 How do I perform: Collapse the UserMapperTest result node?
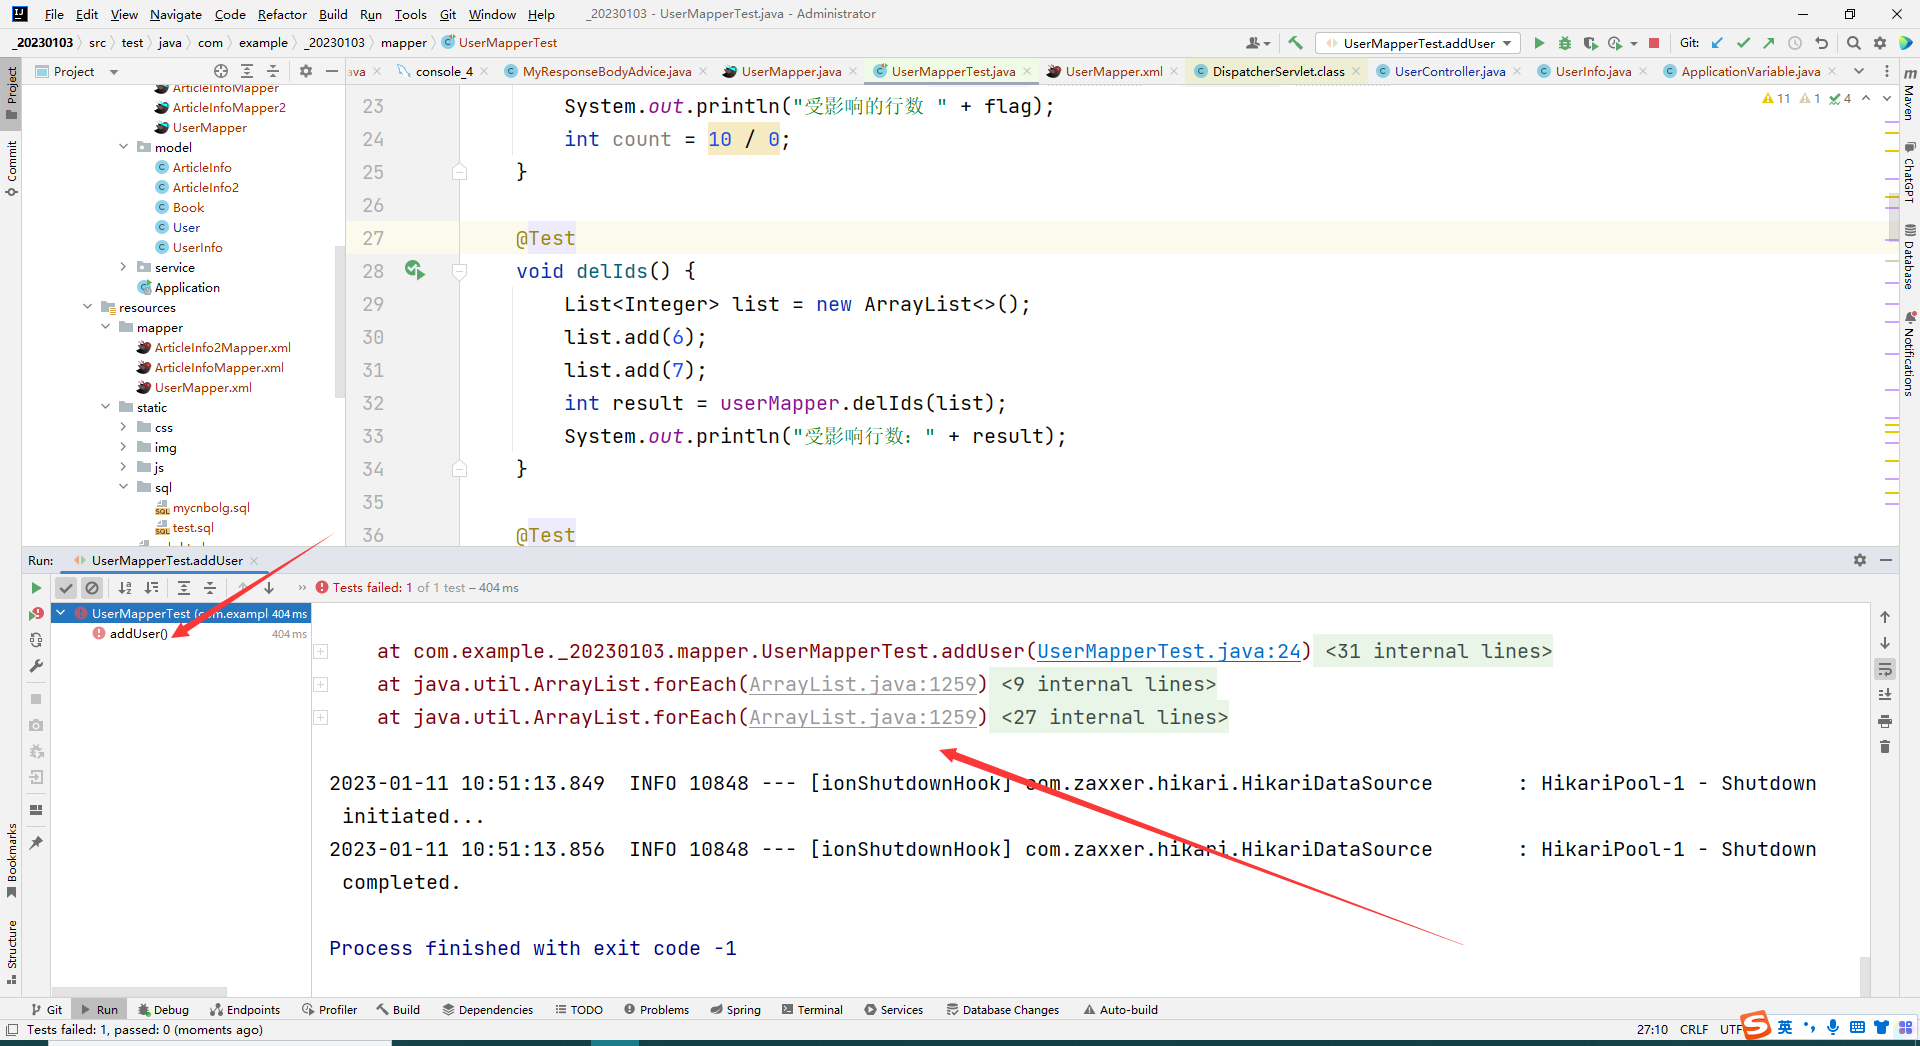61,613
